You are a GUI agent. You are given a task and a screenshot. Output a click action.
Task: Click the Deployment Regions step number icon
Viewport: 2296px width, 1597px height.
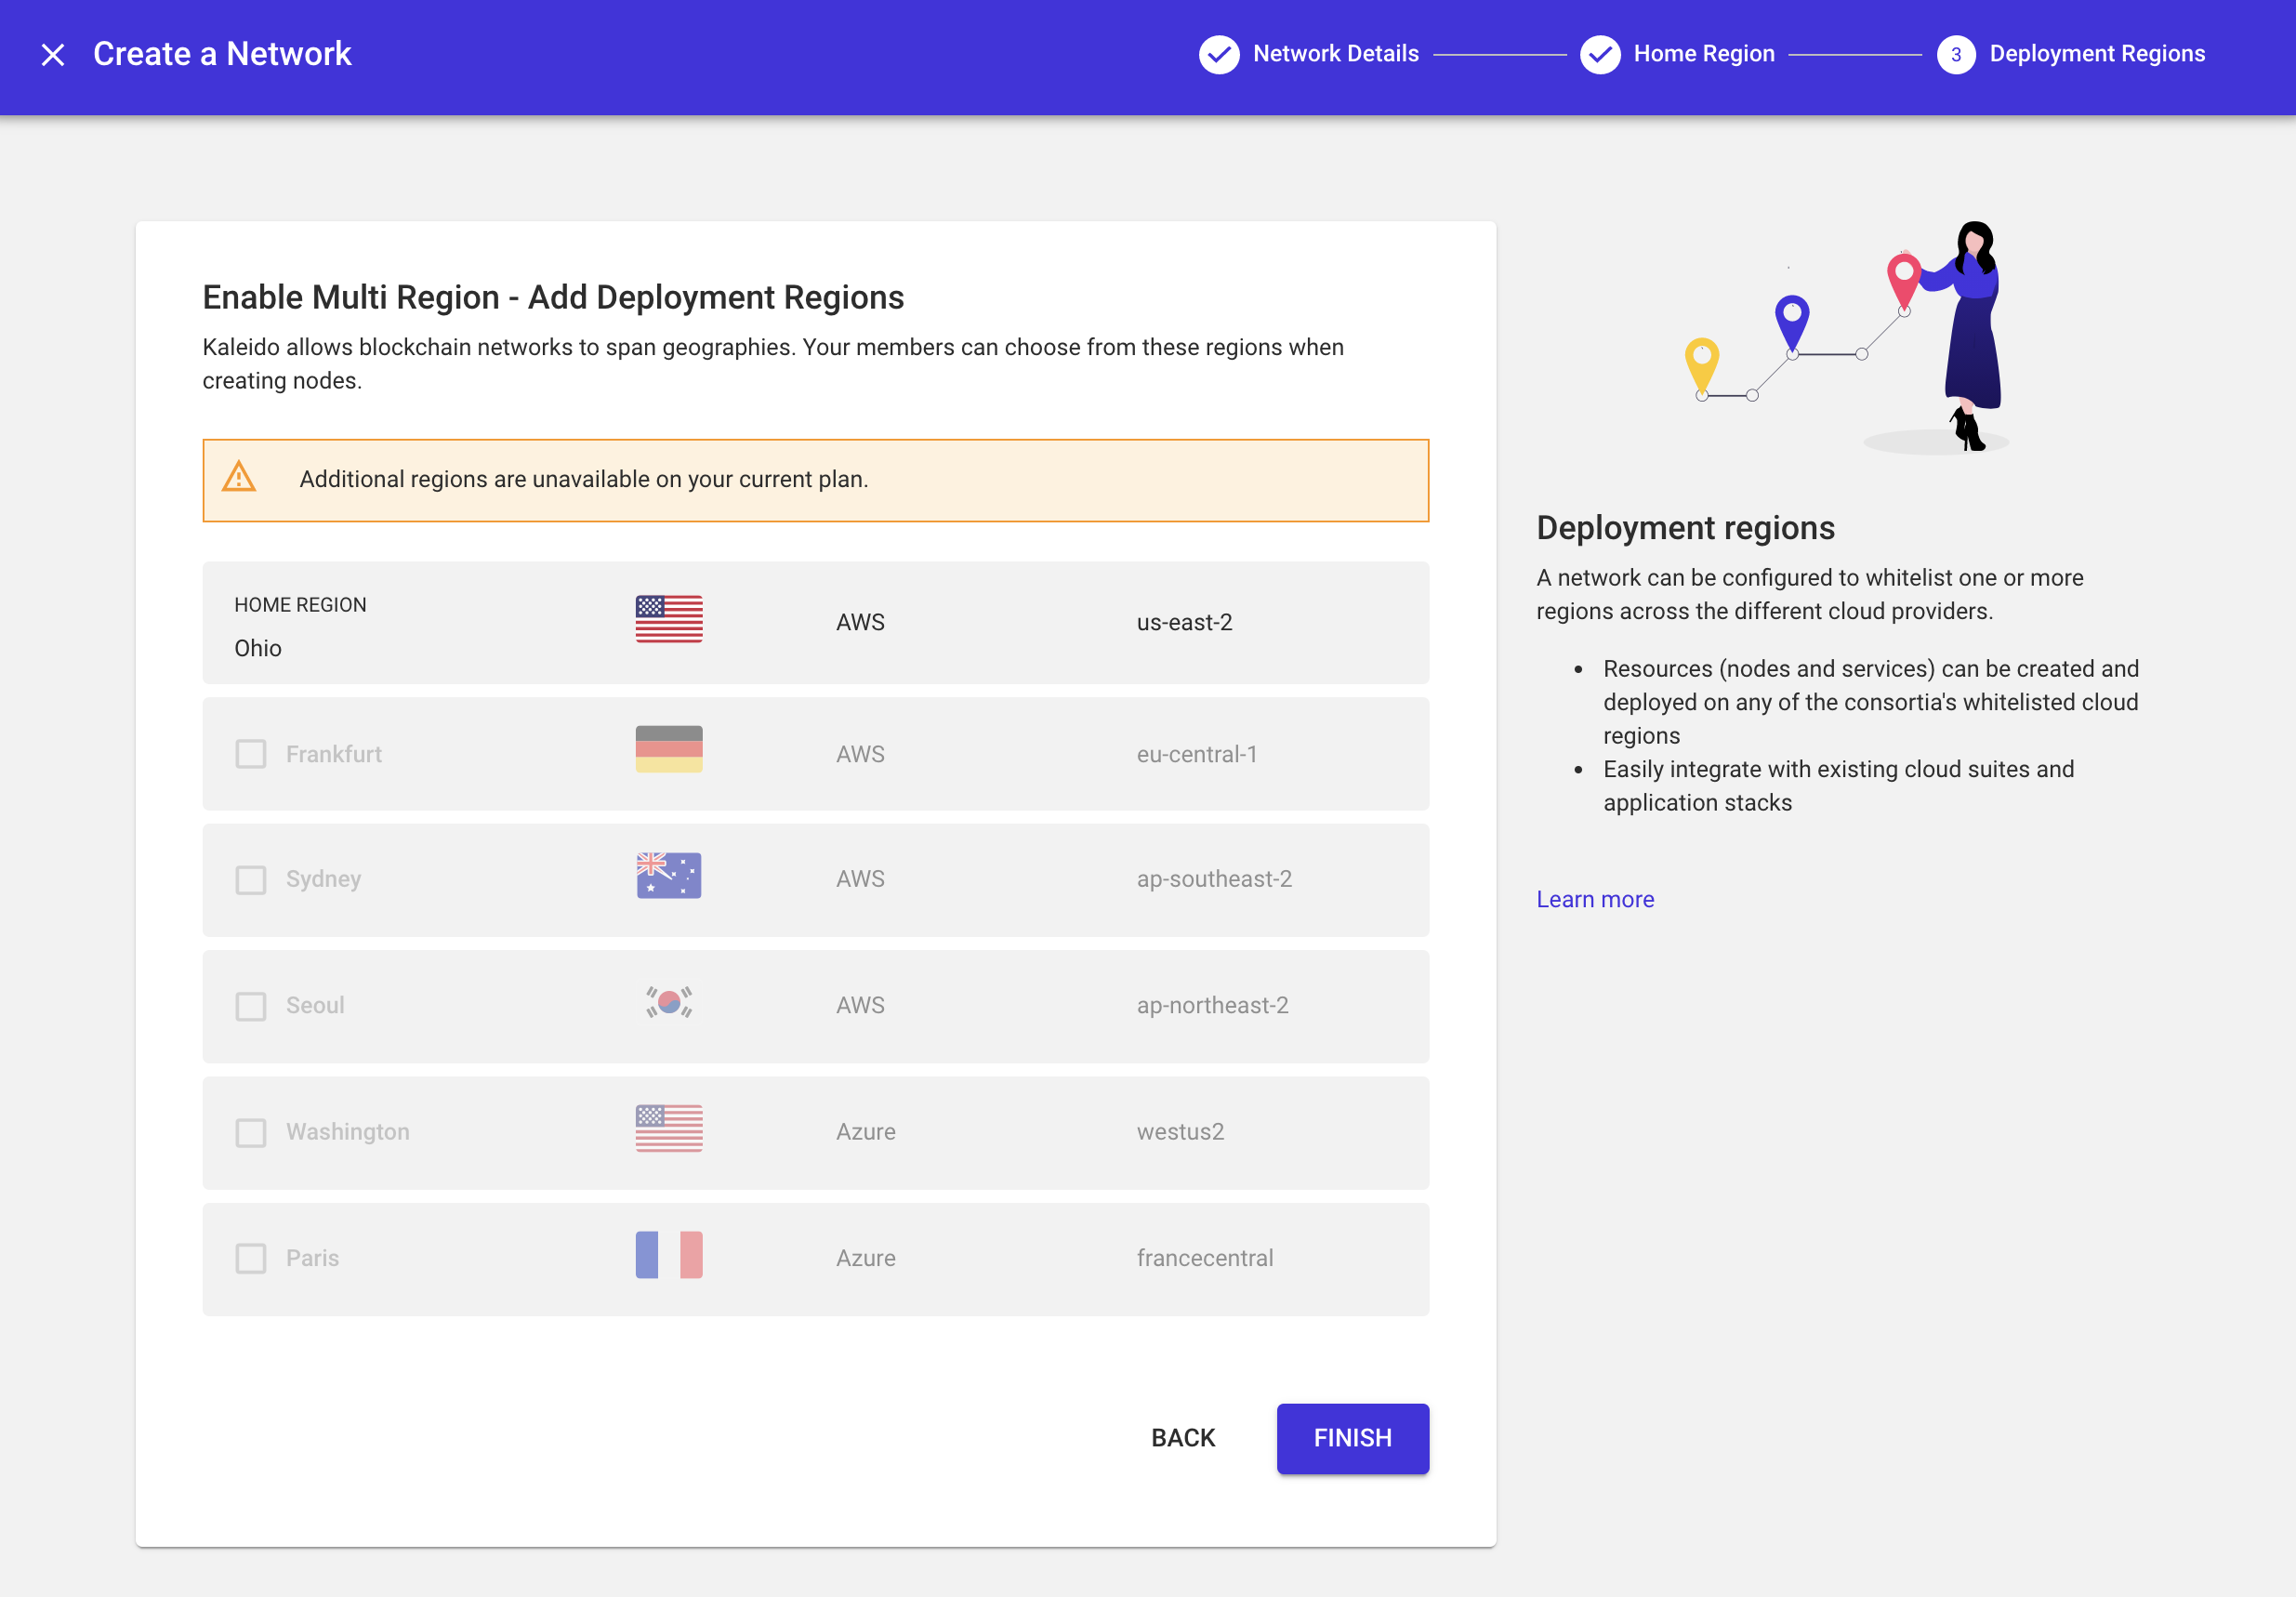1954,52
